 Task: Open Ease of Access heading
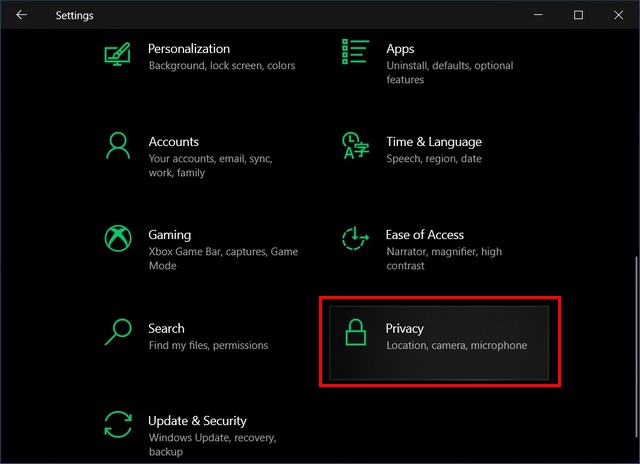click(x=424, y=235)
